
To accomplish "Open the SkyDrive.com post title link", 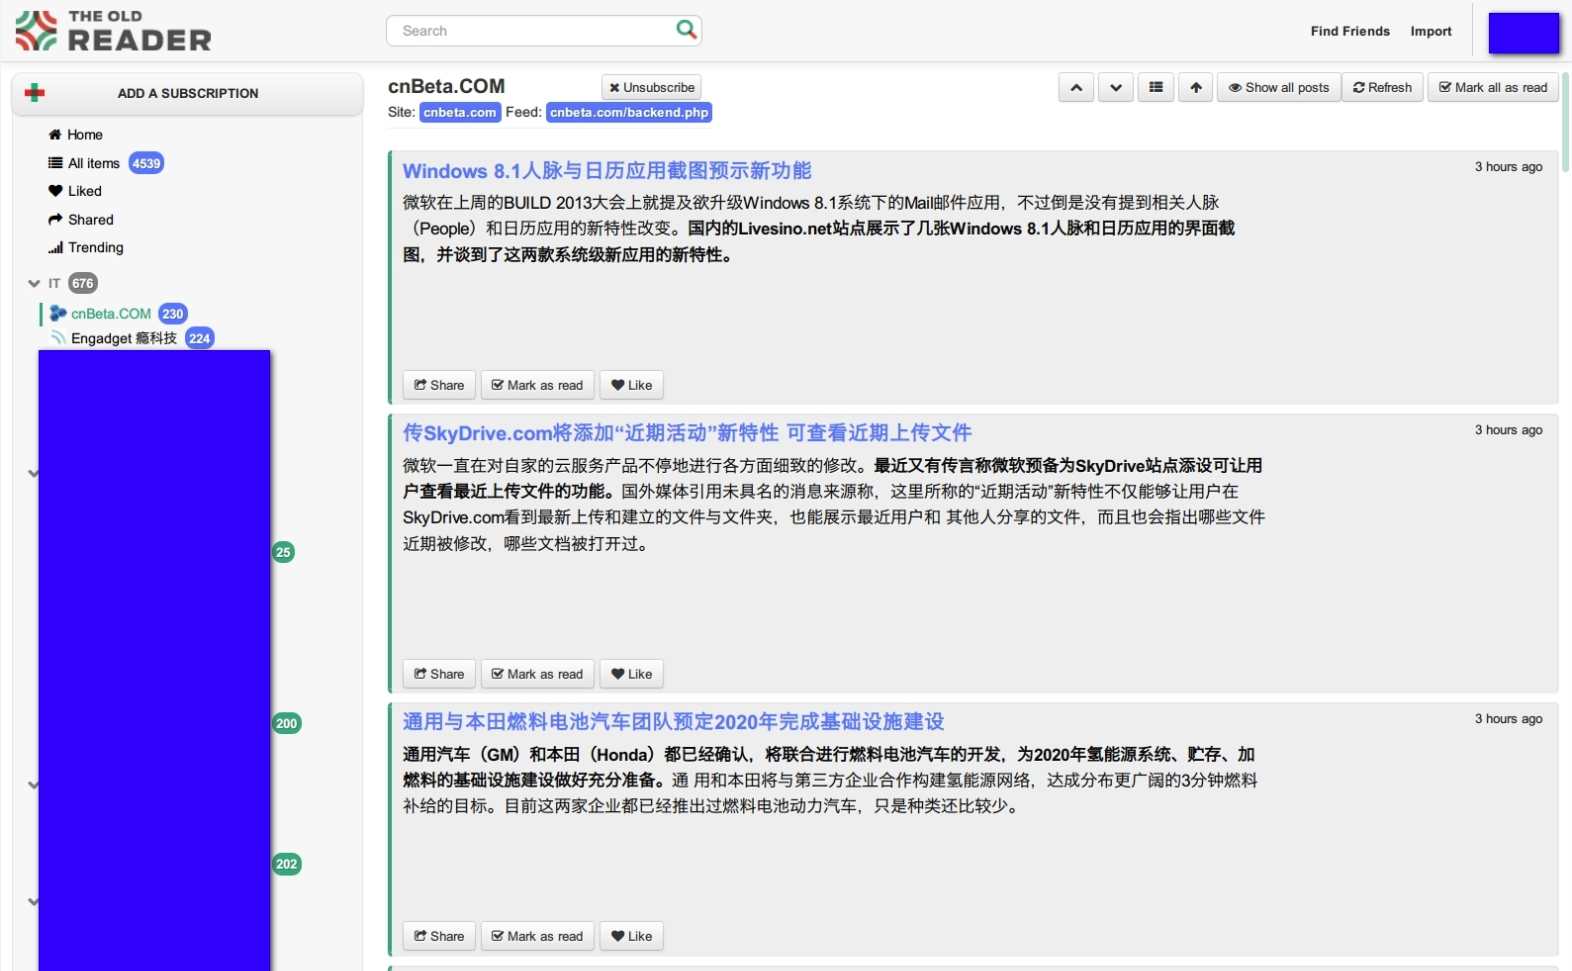I will pos(687,433).
